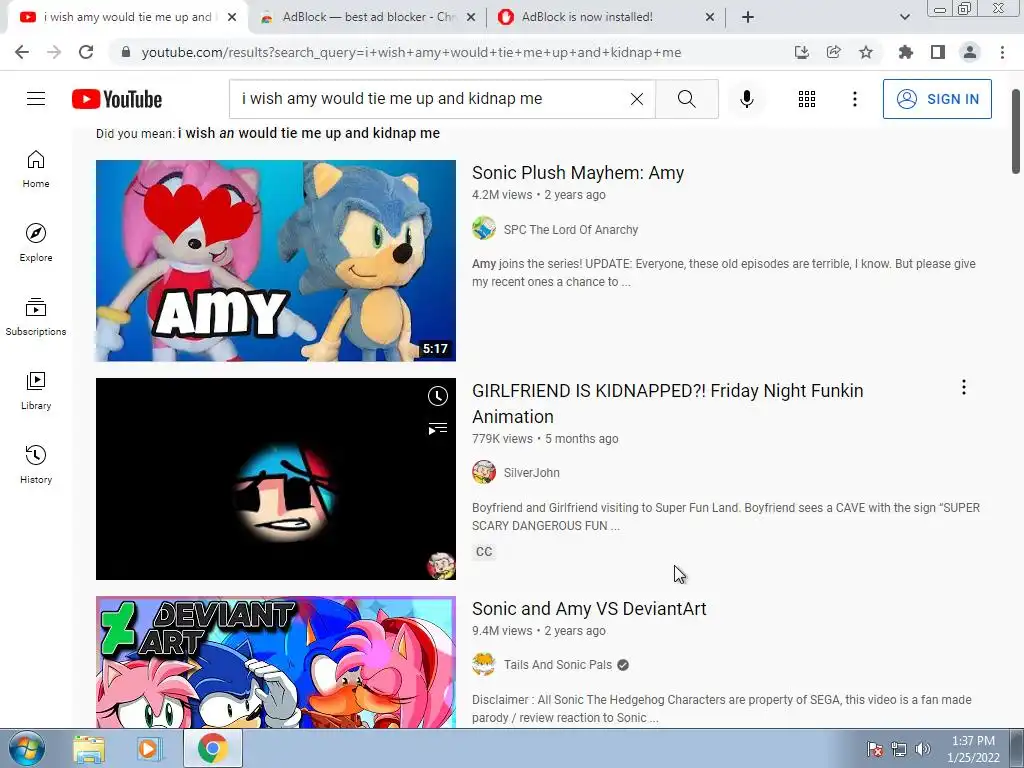Viewport: 1024px width, 768px height.
Task: Open YouTube settings three-dot menu
Action: (x=854, y=99)
